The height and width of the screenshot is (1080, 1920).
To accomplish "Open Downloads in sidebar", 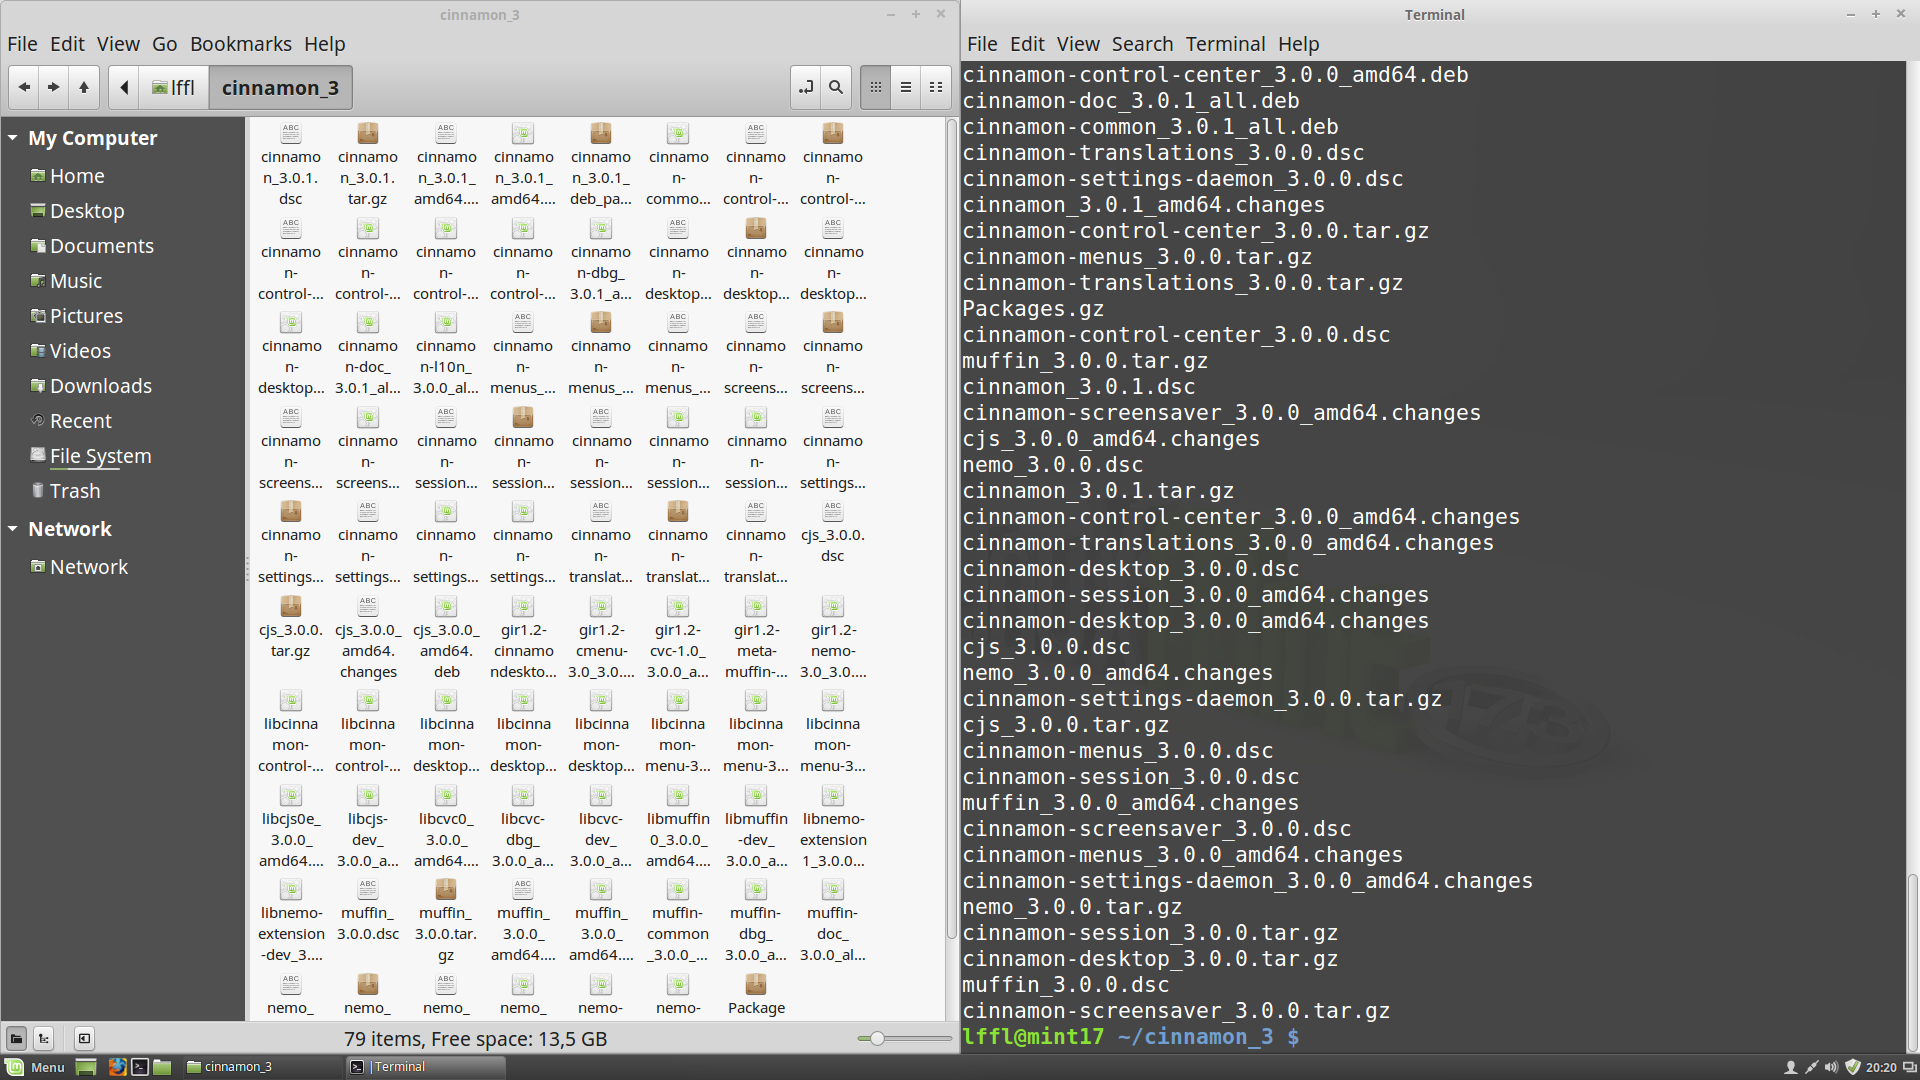I will pyautogui.click(x=100, y=386).
